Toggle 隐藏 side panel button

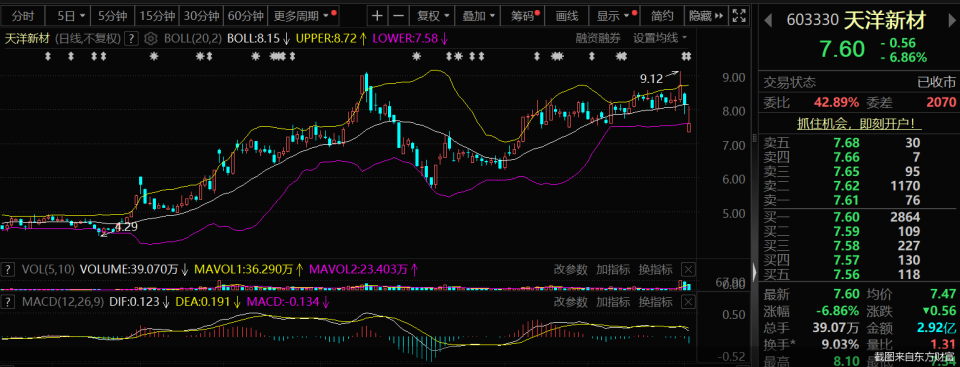[707, 15]
